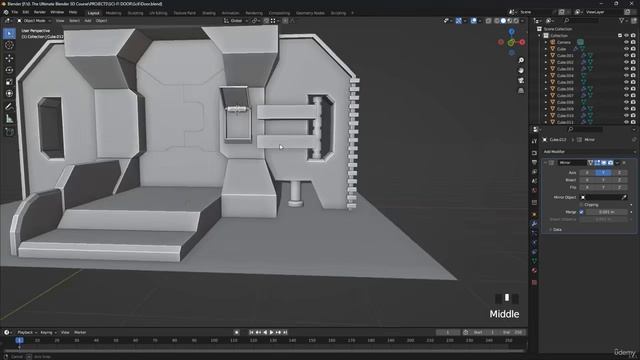Viewport: 640px width, 360px height.
Task: Hide Cube.003 using its eye icon
Action: (x=627, y=69)
